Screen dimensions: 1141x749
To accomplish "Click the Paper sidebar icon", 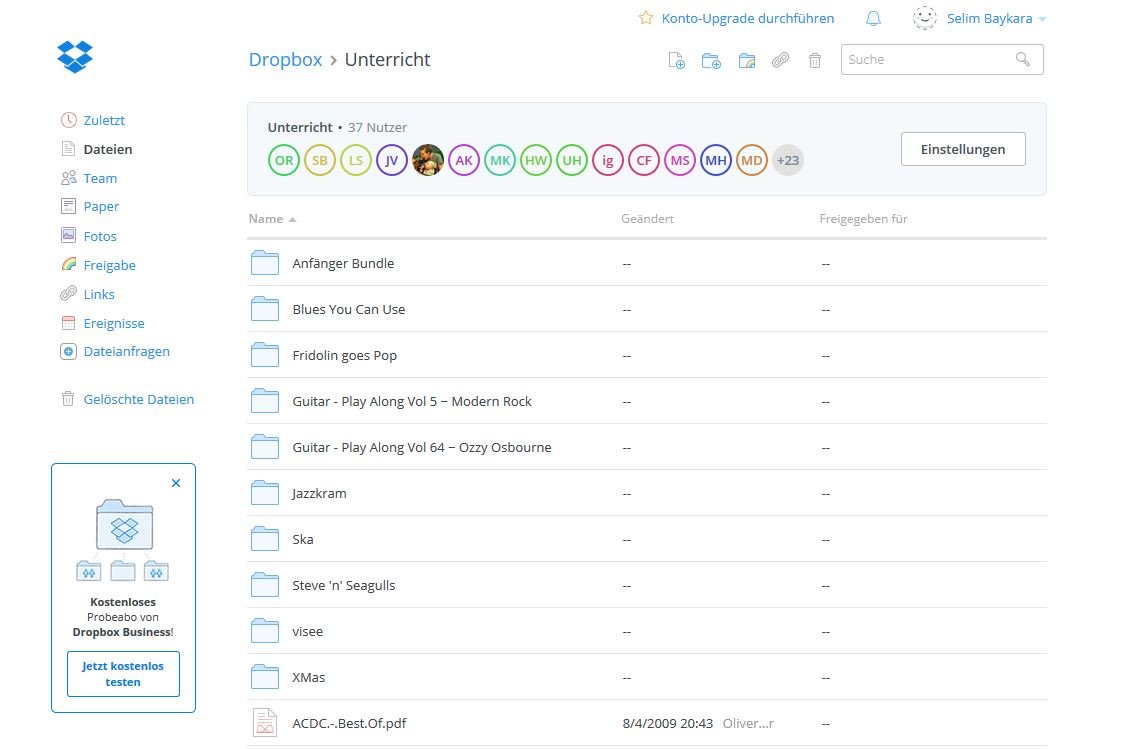I will pos(68,206).
